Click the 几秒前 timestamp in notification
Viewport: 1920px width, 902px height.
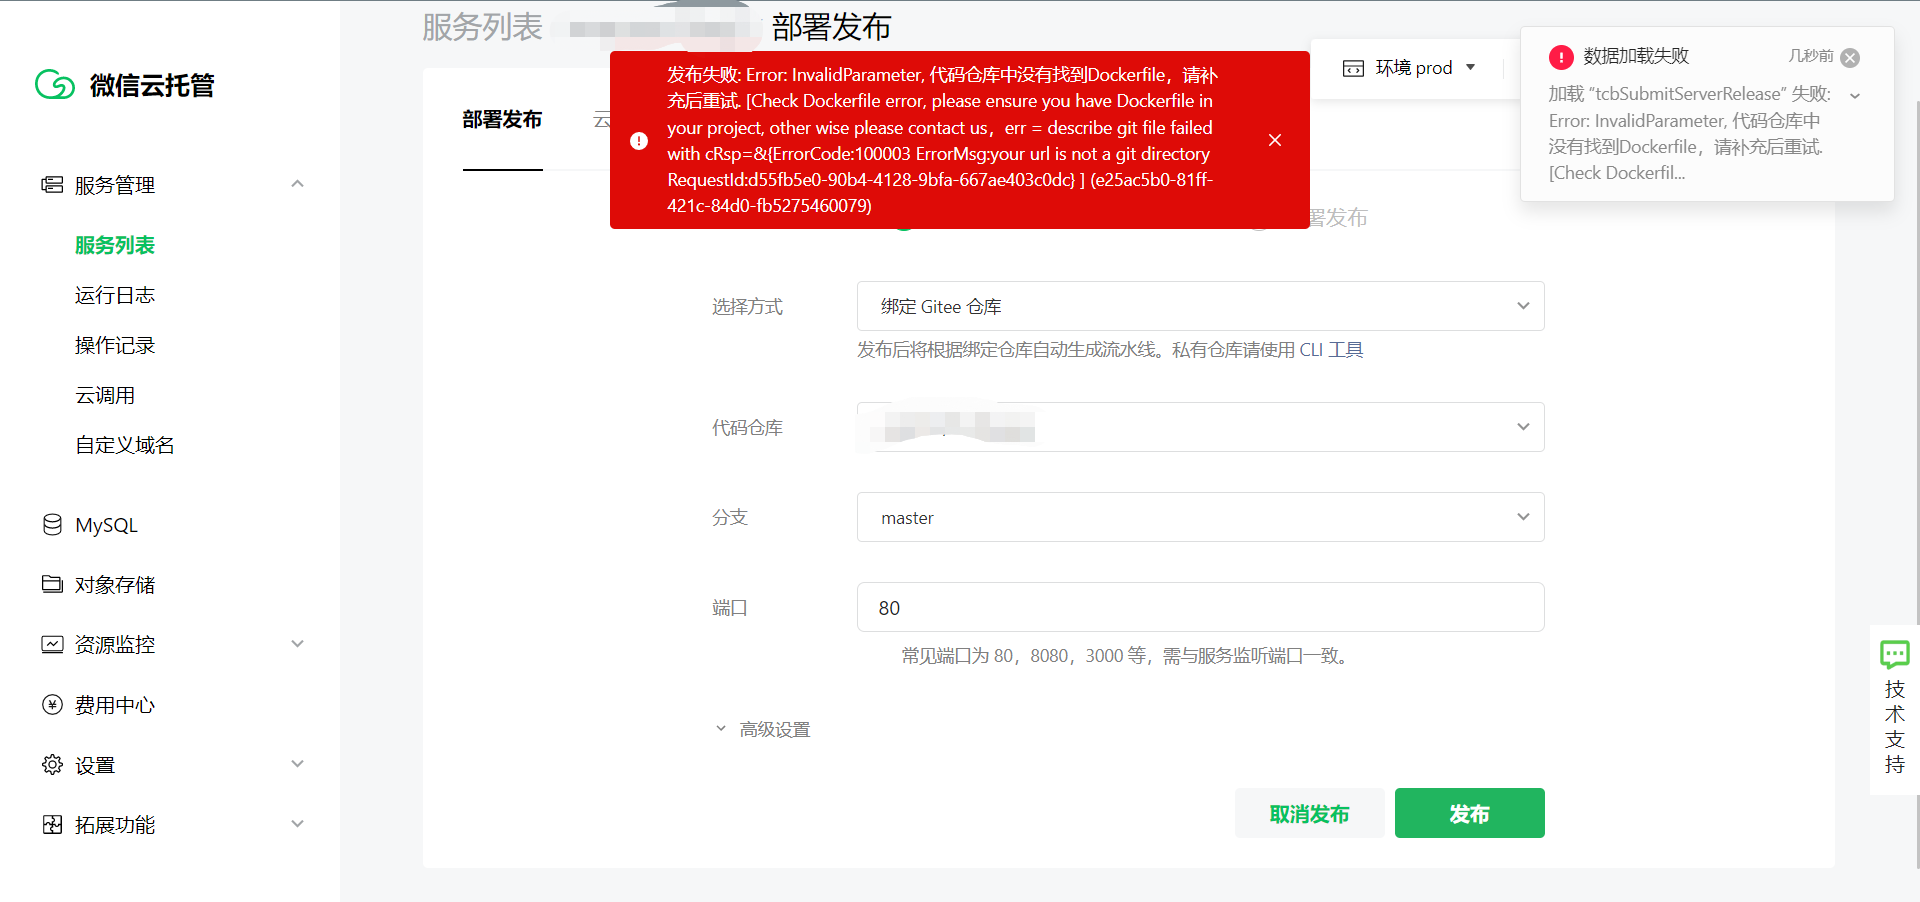click(1811, 56)
